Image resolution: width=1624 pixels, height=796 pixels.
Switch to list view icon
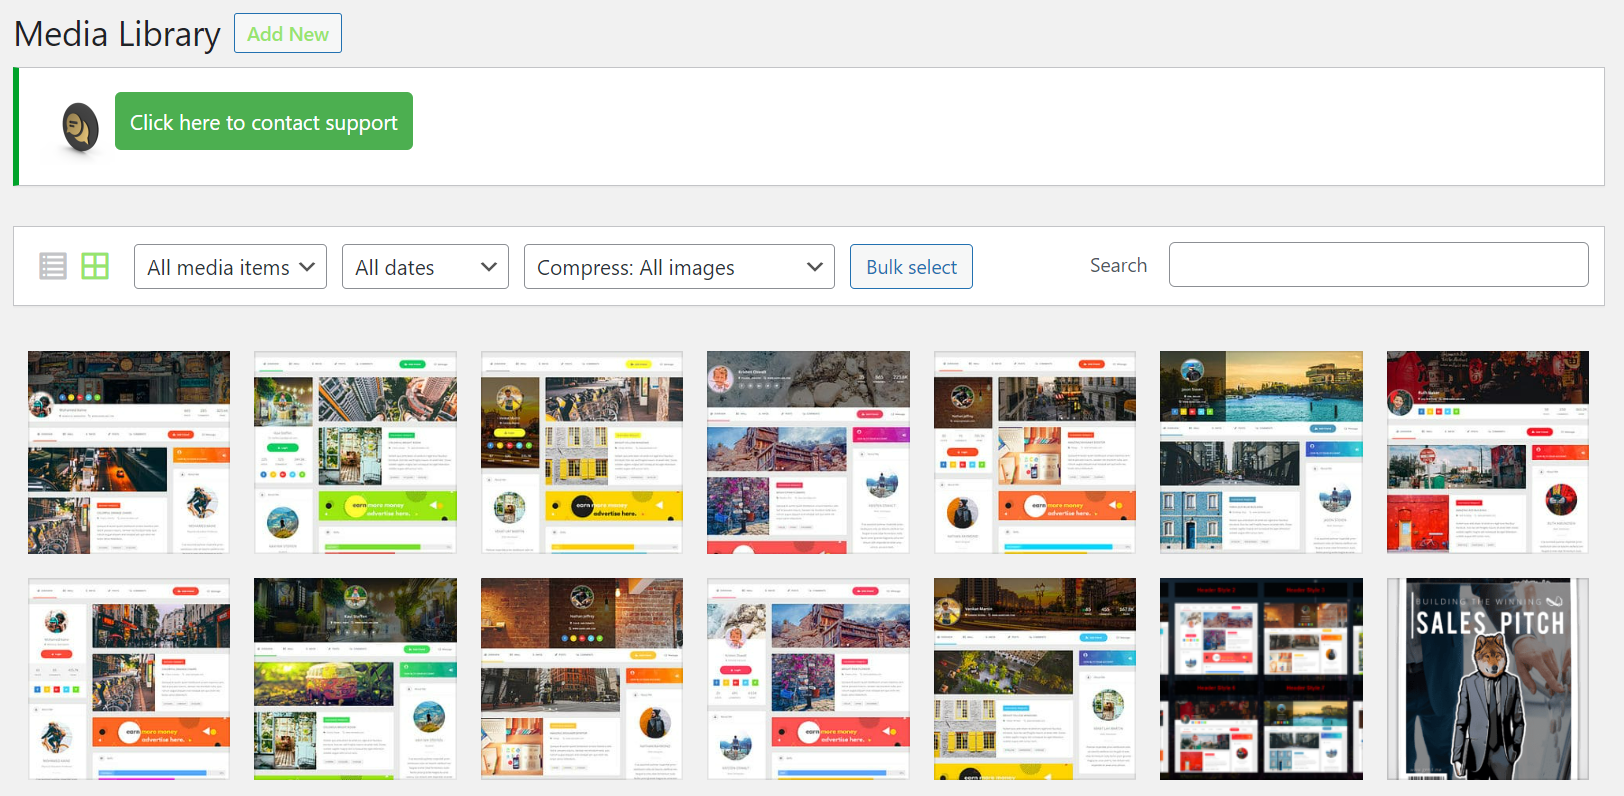(x=53, y=266)
